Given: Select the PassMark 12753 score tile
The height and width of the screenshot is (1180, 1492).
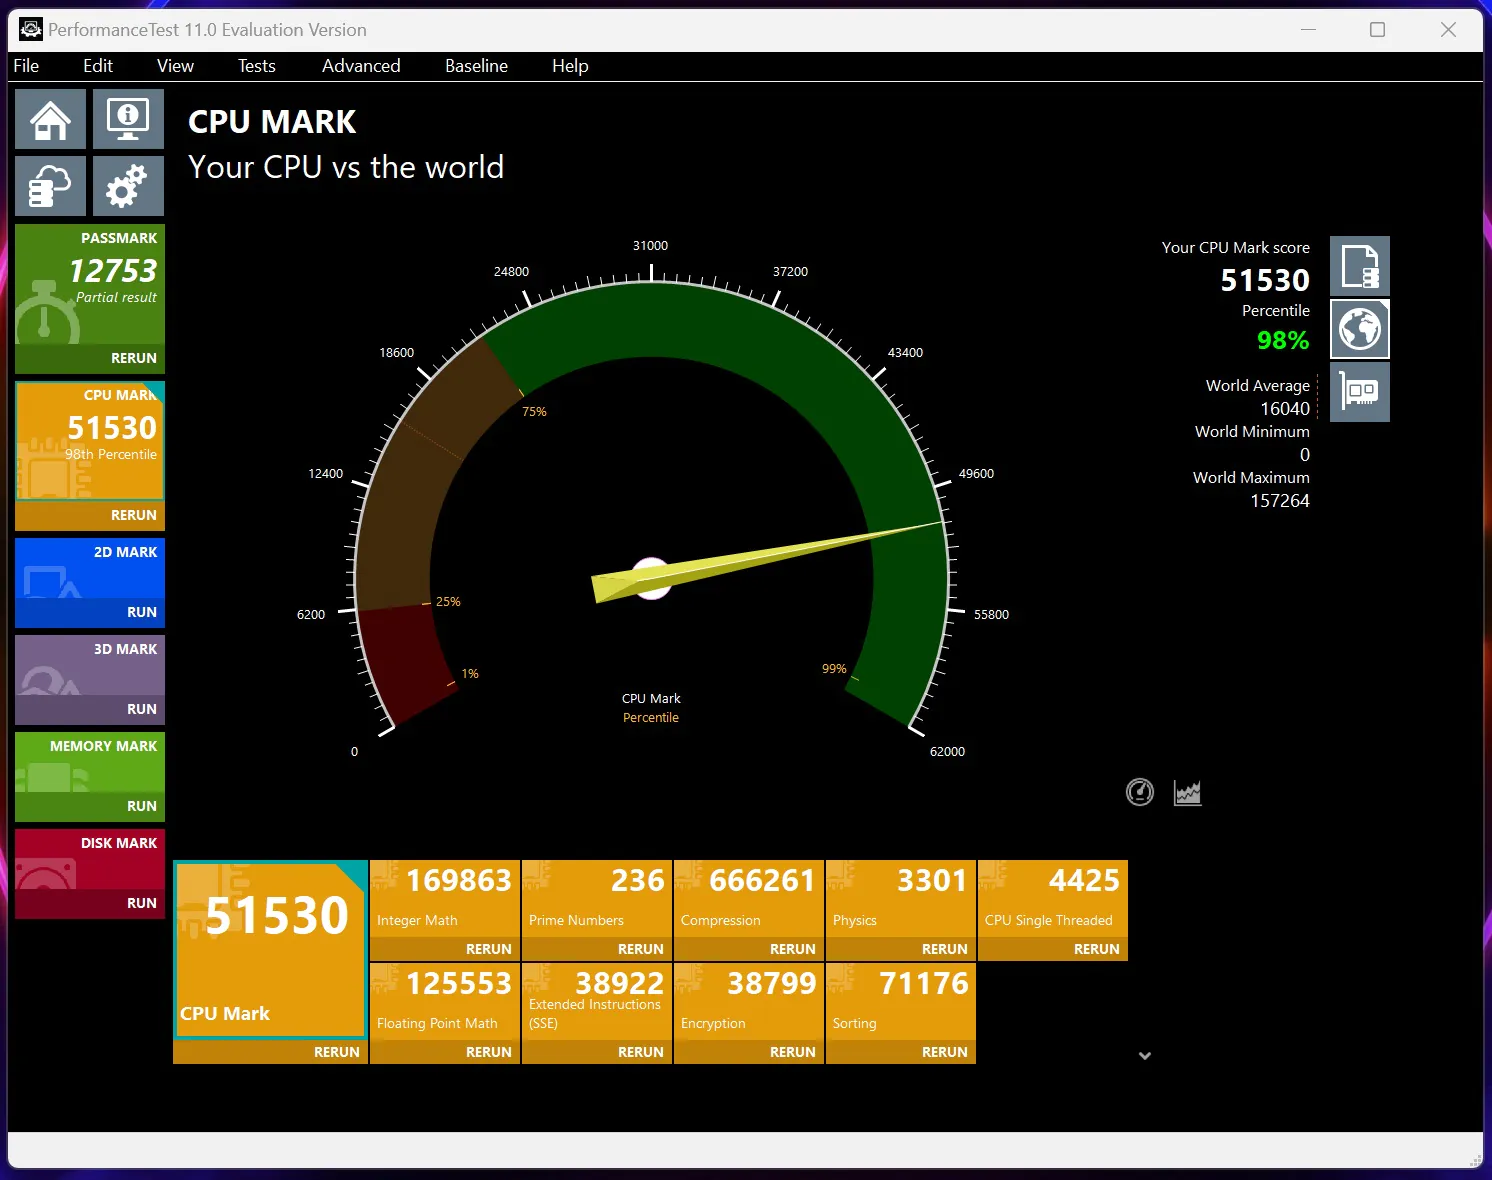Looking at the screenshot, I should (90, 284).
